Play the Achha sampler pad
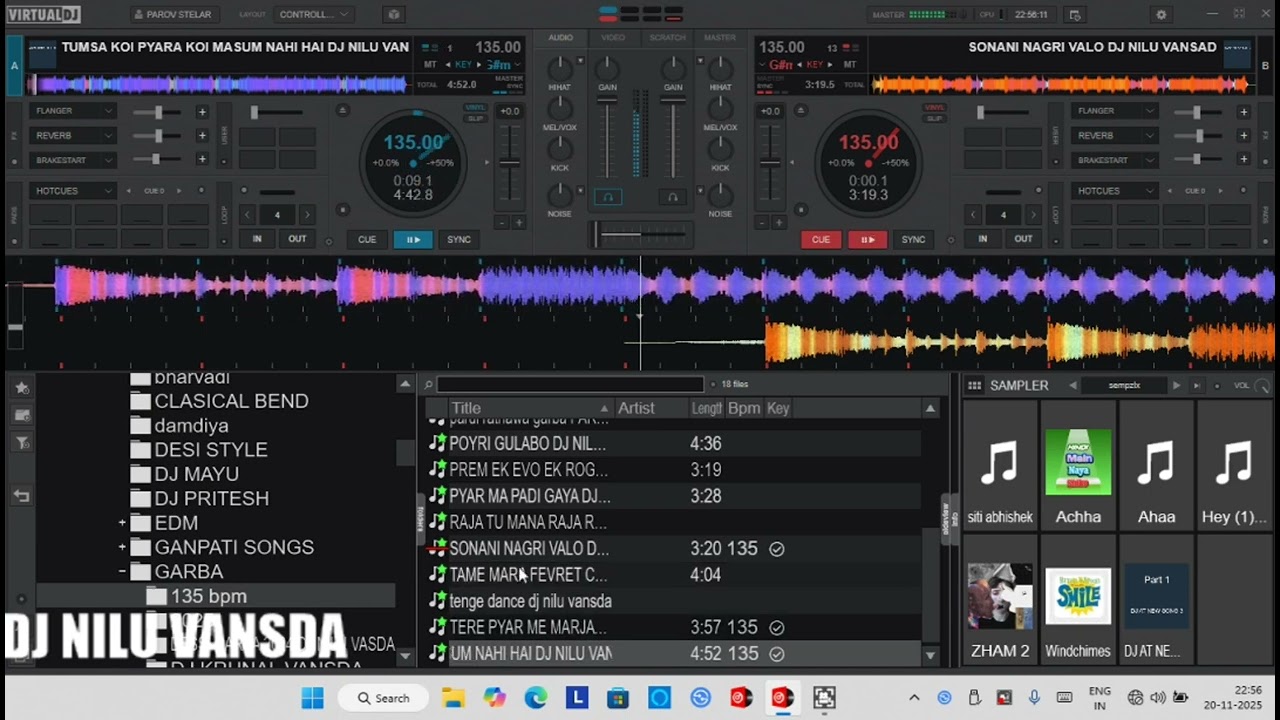The image size is (1280, 720). (1078, 465)
